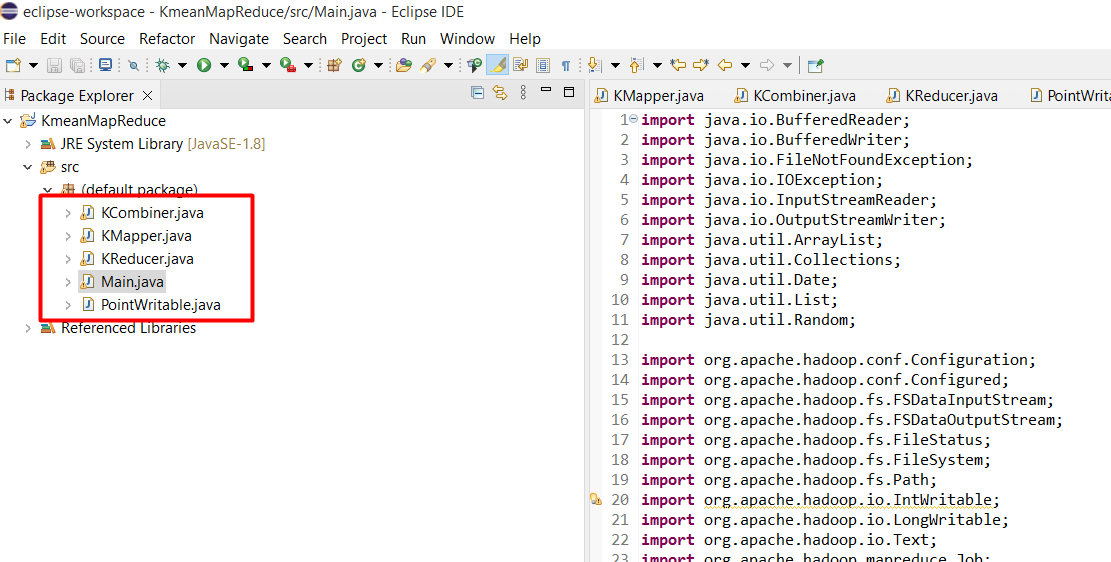Select Main.java in the Package Explorer
This screenshot has height=562, width=1111.
click(x=132, y=282)
